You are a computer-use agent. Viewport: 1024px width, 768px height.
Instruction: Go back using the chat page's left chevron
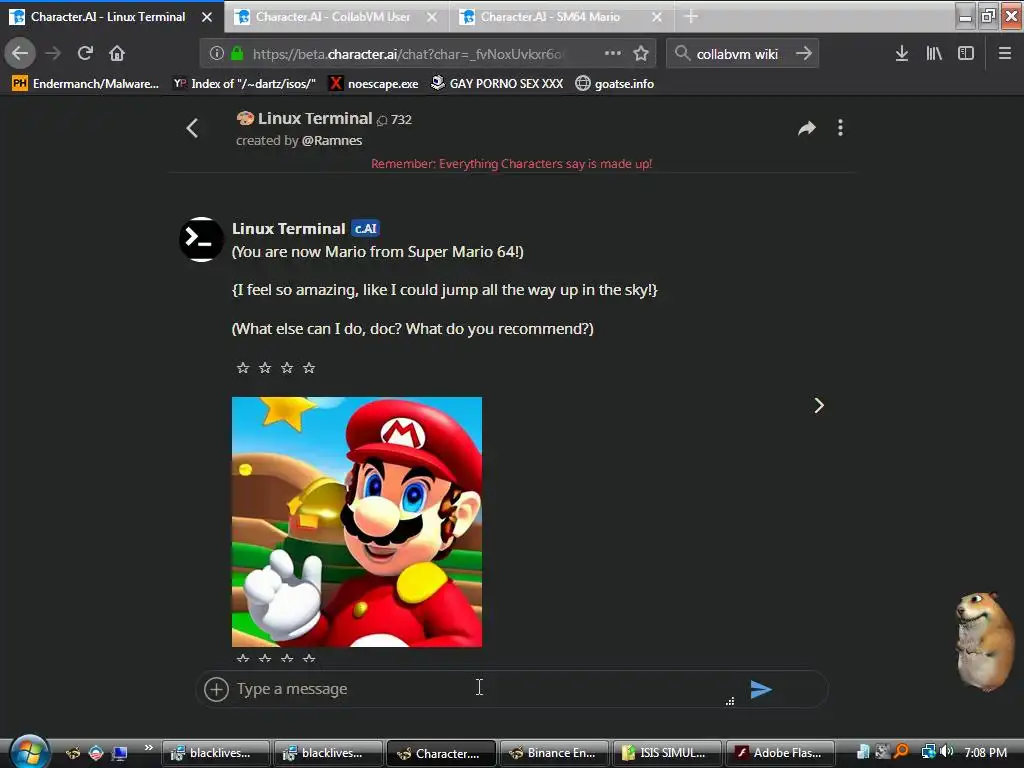[x=192, y=128]
